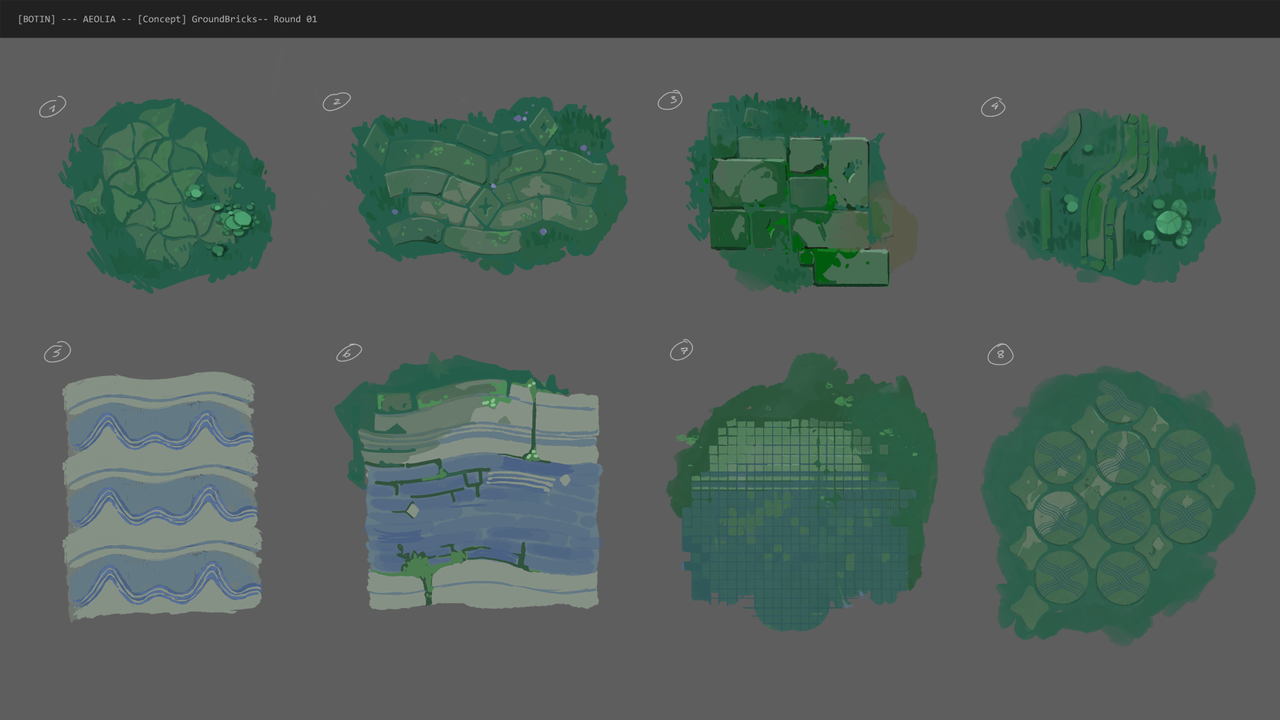1280x720 pixels.
Task: Select the curved cobblestone path concept
Action: [x=488, y=185]
